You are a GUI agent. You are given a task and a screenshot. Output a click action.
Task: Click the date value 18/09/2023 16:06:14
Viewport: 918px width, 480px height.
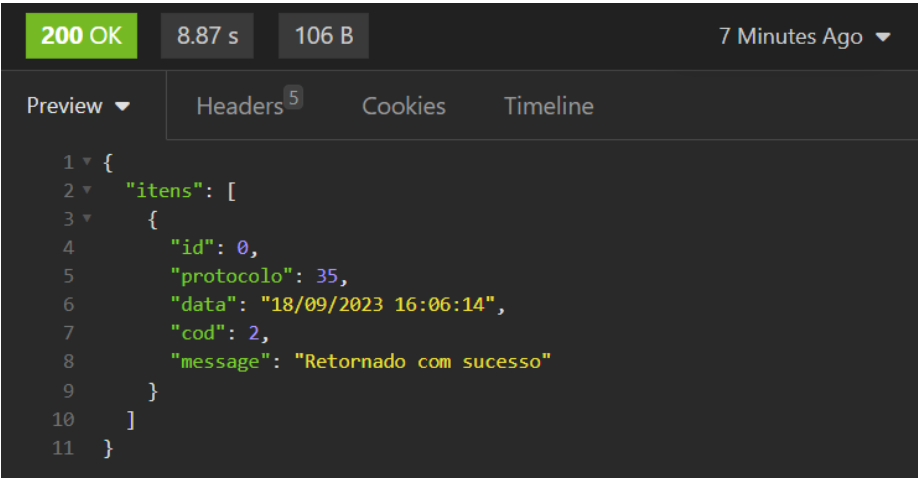[x=378, y=304]
